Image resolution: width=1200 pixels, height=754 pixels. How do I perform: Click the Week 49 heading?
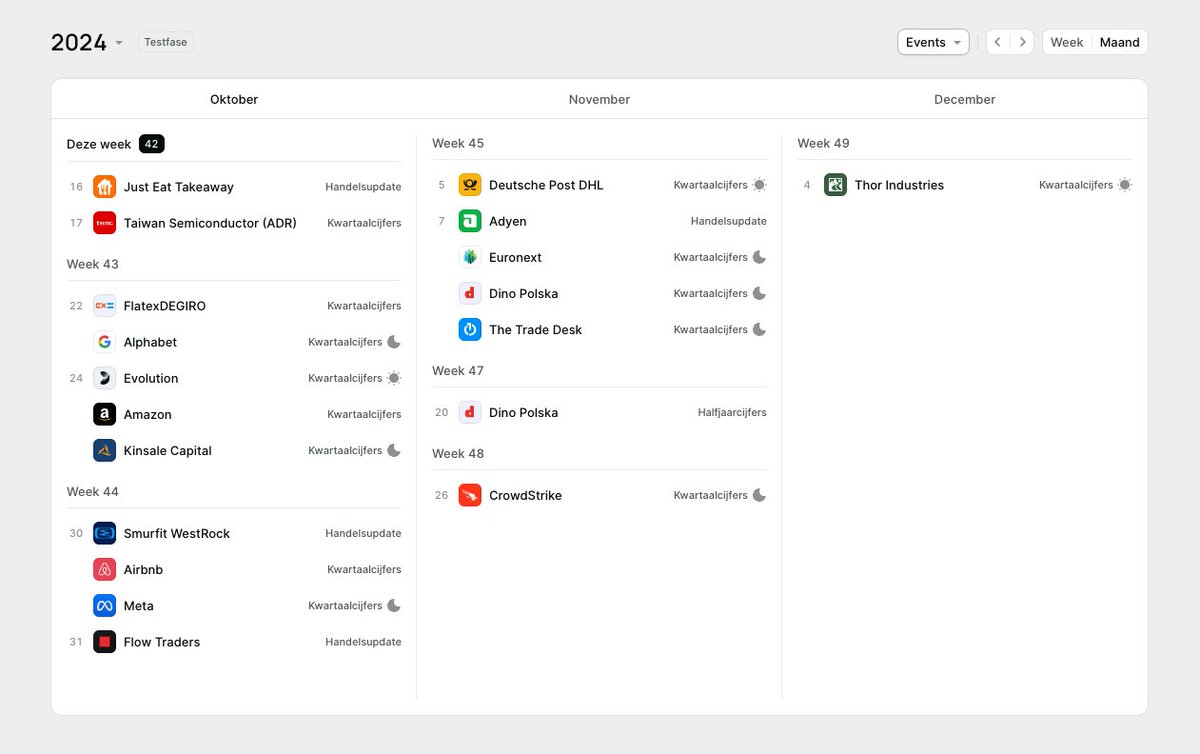tap(824, 143)
